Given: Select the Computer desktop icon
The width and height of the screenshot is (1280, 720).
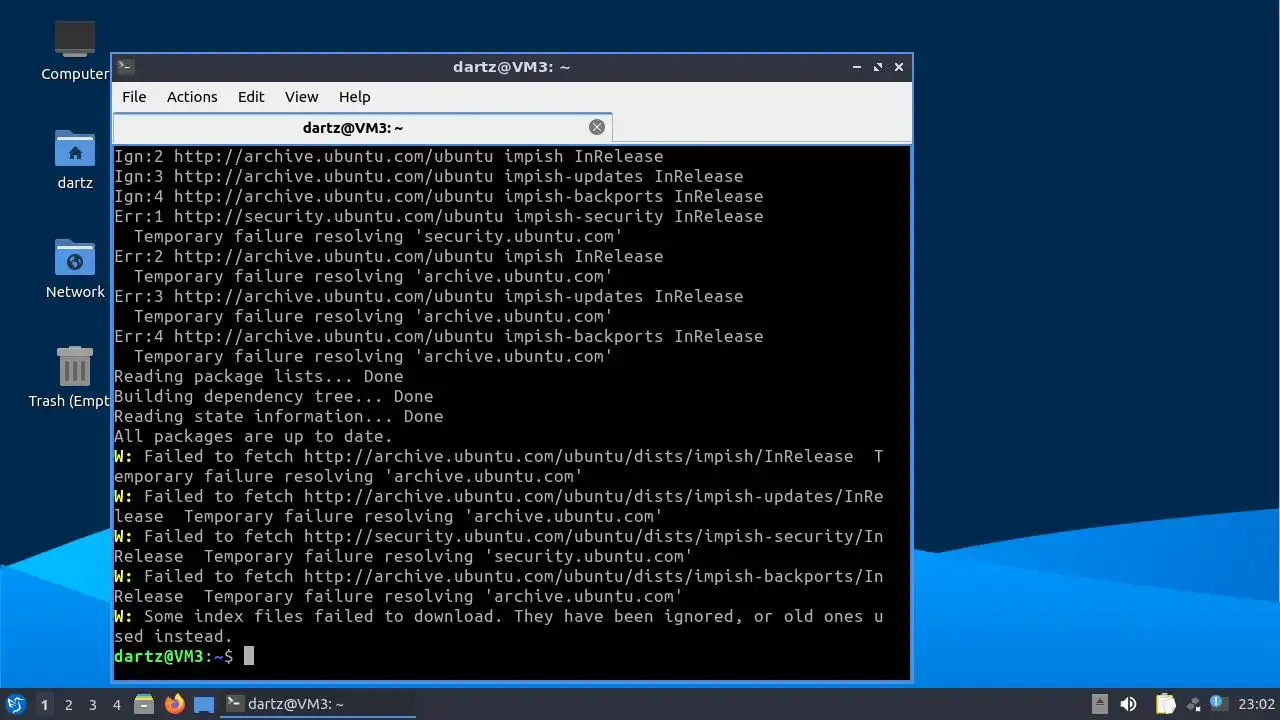Looking at the screenshot, I should click(75, 50).
